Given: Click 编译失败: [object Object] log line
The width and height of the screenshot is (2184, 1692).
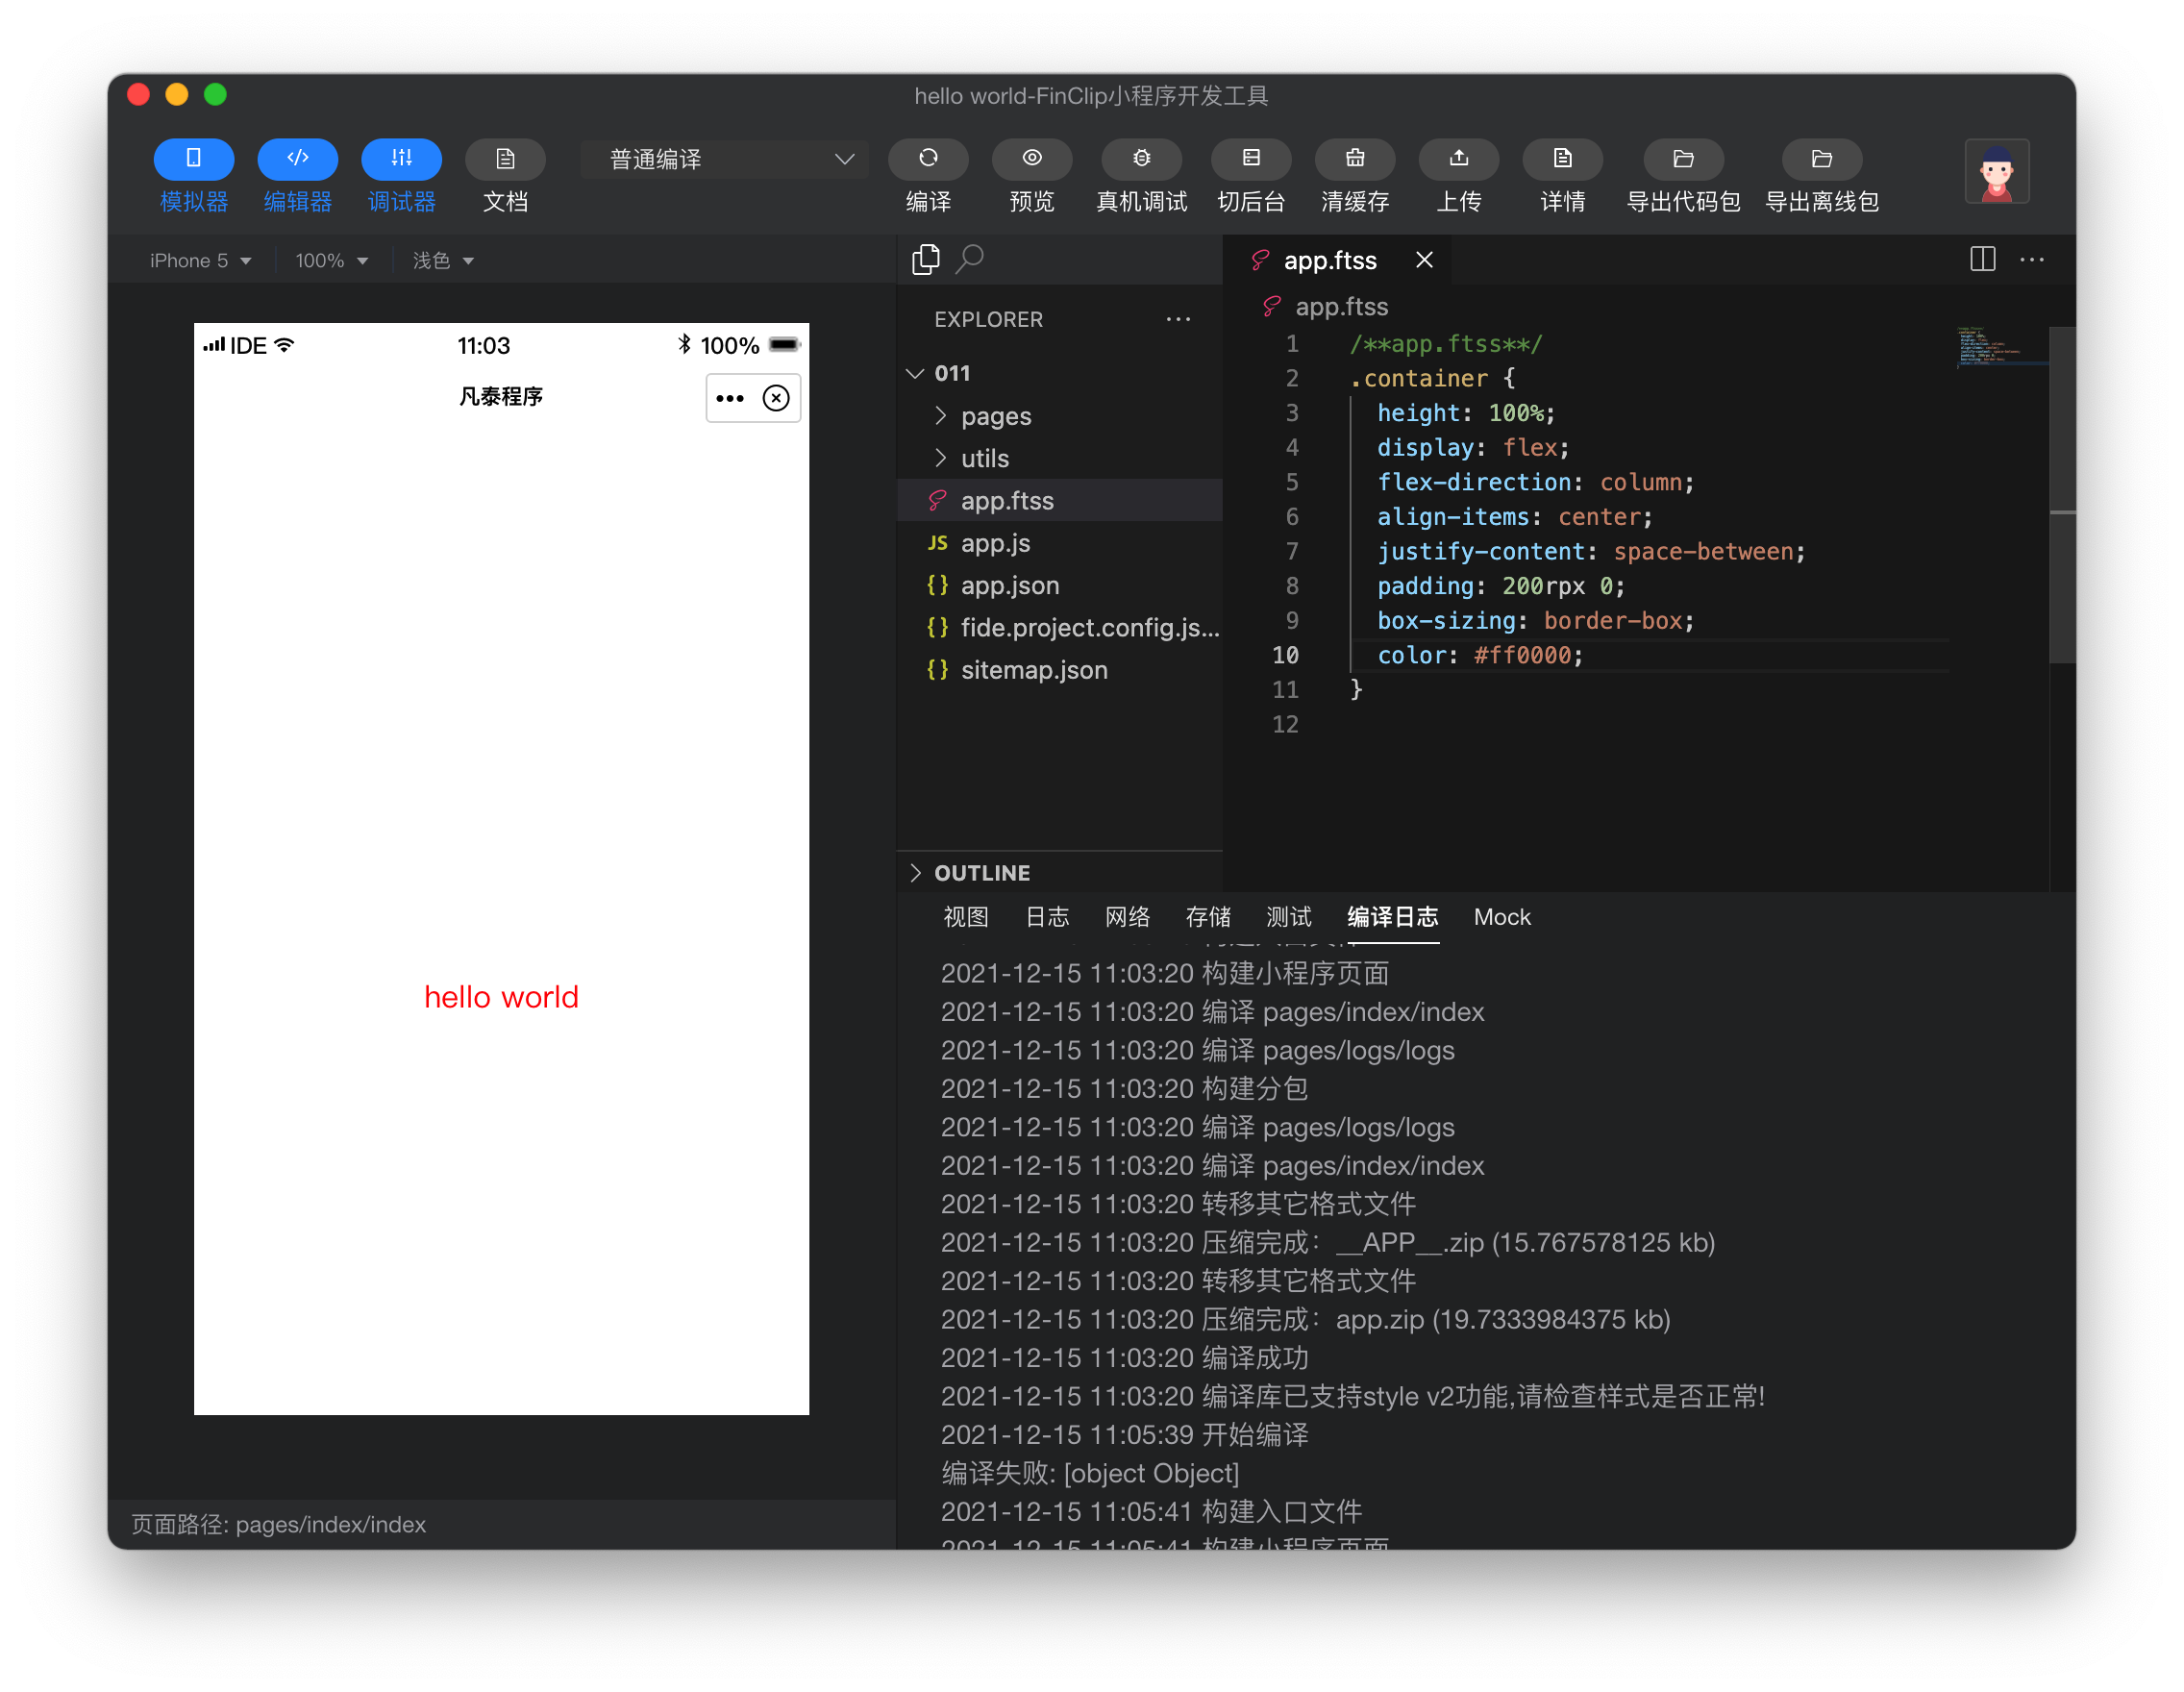Looking at the screenshot, I should [x=1089, y=1474].
